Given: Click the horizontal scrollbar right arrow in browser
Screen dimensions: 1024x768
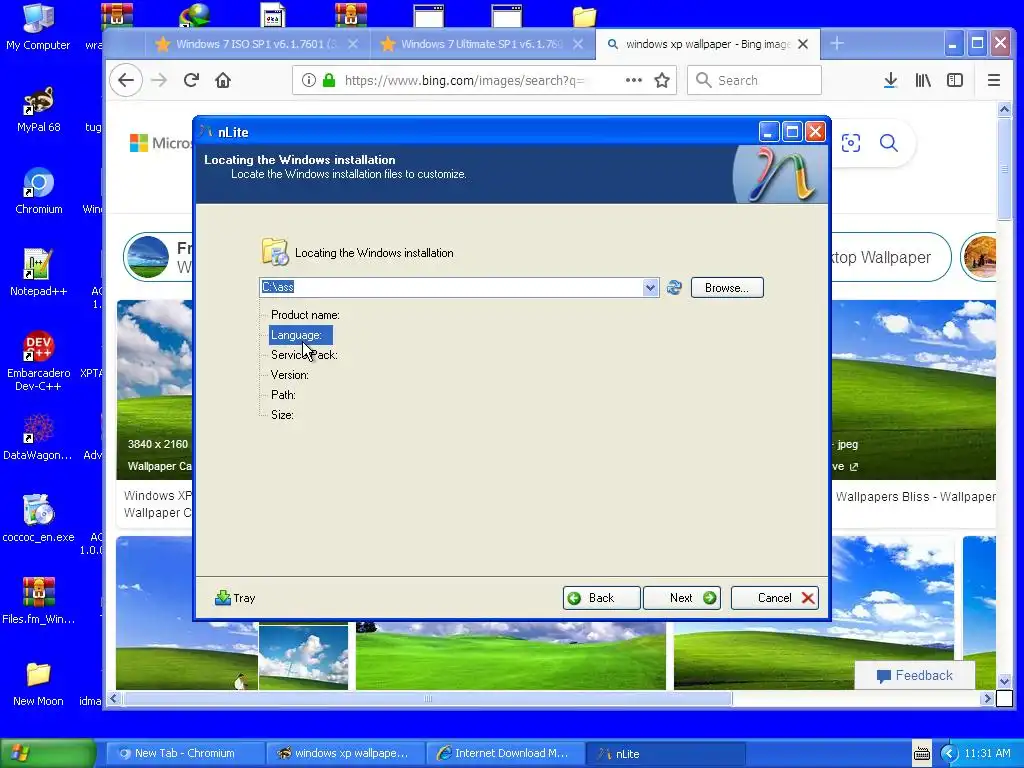Looking at the screenshot, I should (x=987, y=699).
